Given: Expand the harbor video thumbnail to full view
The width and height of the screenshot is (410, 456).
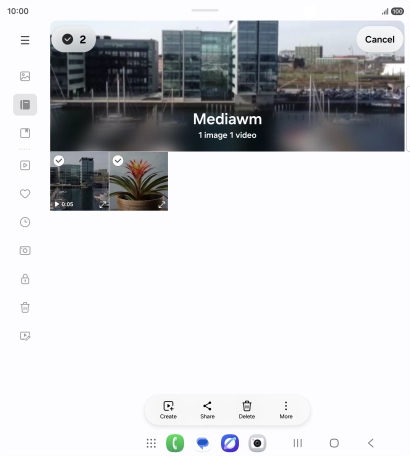Looking at the screenshot, I should pyautogui.click(x=103, y=204).
